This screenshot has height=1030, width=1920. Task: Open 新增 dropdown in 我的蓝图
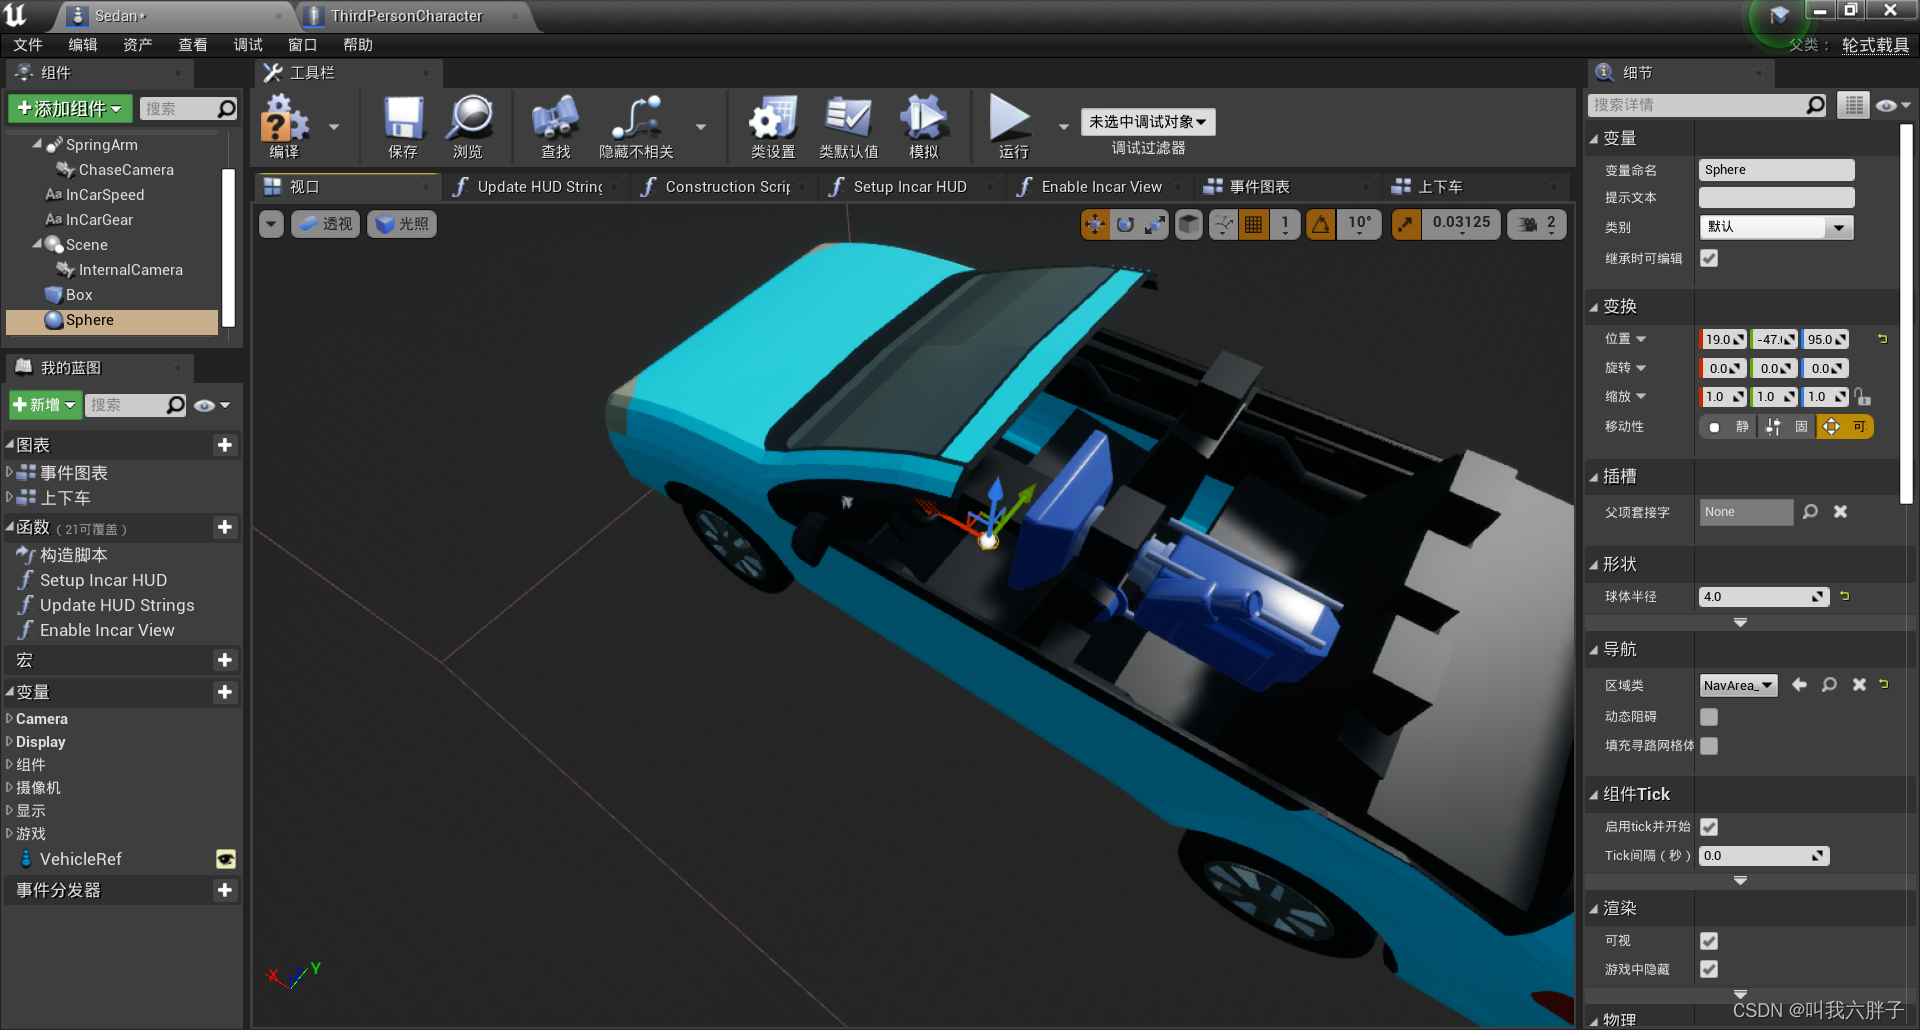pos(45,405)
